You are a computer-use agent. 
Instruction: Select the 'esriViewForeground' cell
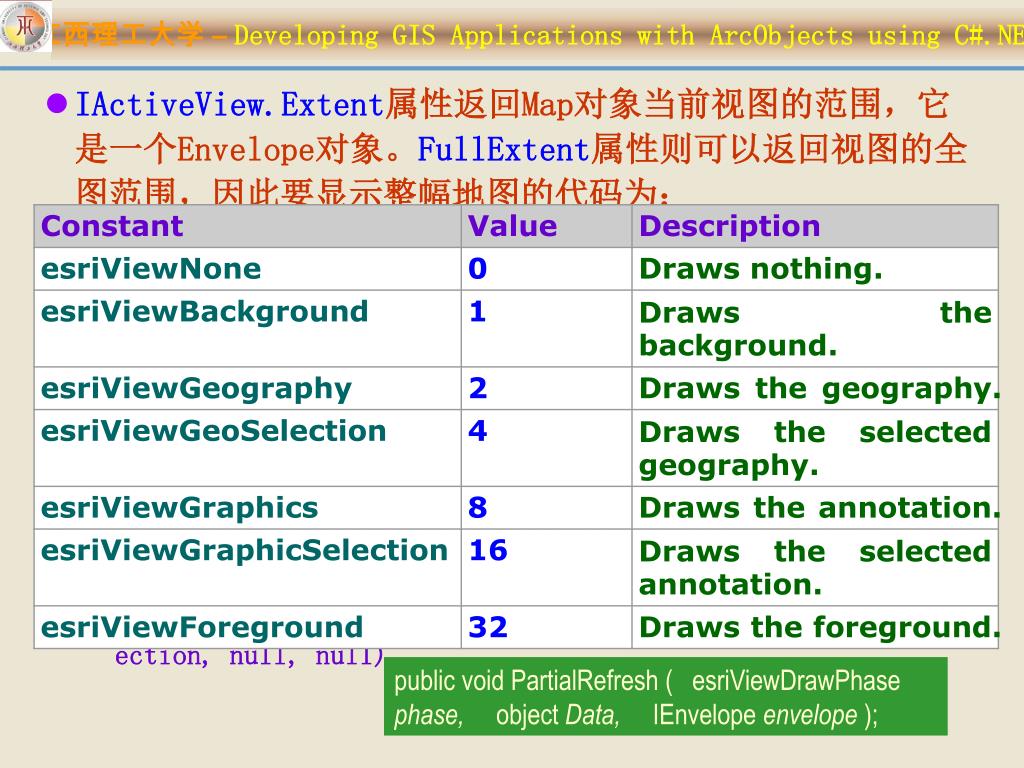tap(248, 627)
